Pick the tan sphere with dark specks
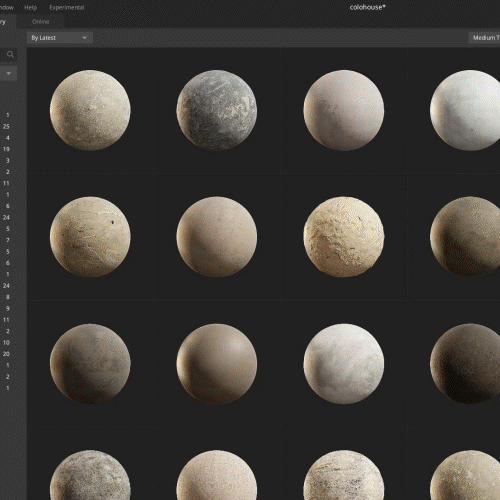Image resolution: width=500 pixels, height=500 pixels. pyautogui.click(x=90, y=237)
